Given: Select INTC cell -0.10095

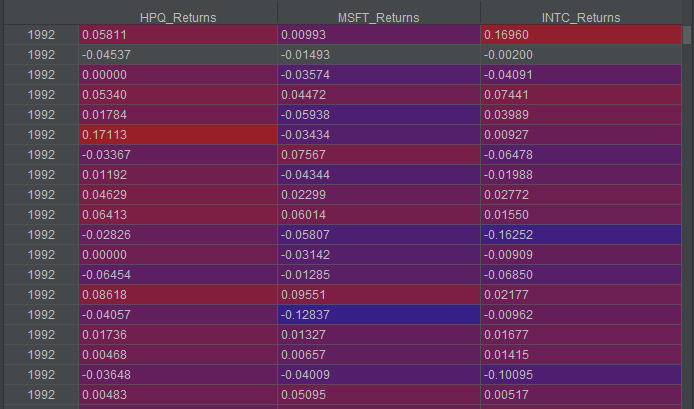Looking at the screenshot, I should 581,375.
